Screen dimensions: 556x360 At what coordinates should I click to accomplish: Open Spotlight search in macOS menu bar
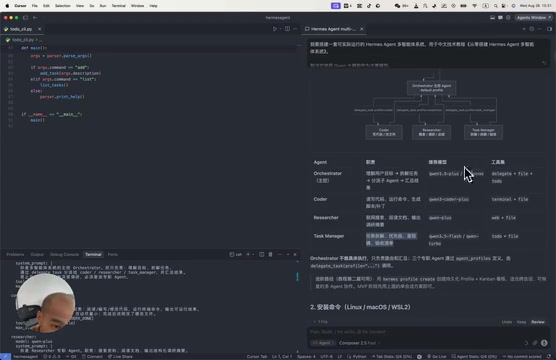point(495,6)
